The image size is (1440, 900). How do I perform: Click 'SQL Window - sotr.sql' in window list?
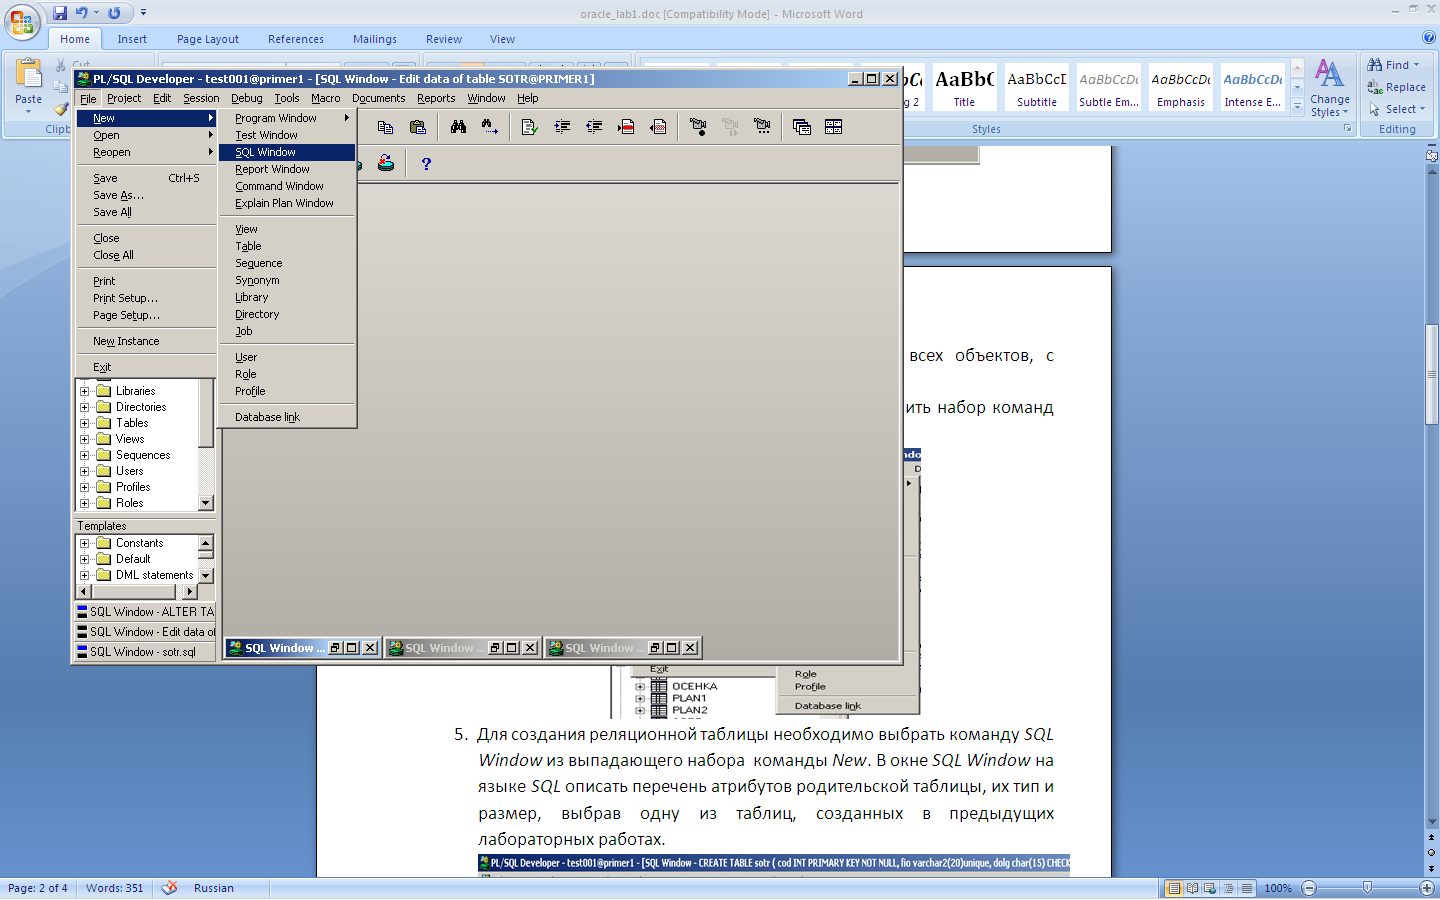pyautogui.click(x=145, y=651)
